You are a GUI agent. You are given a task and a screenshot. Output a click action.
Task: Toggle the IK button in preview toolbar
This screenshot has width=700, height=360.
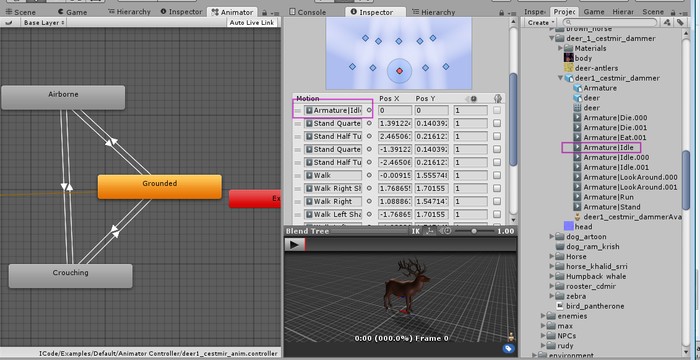click(416, 231)
